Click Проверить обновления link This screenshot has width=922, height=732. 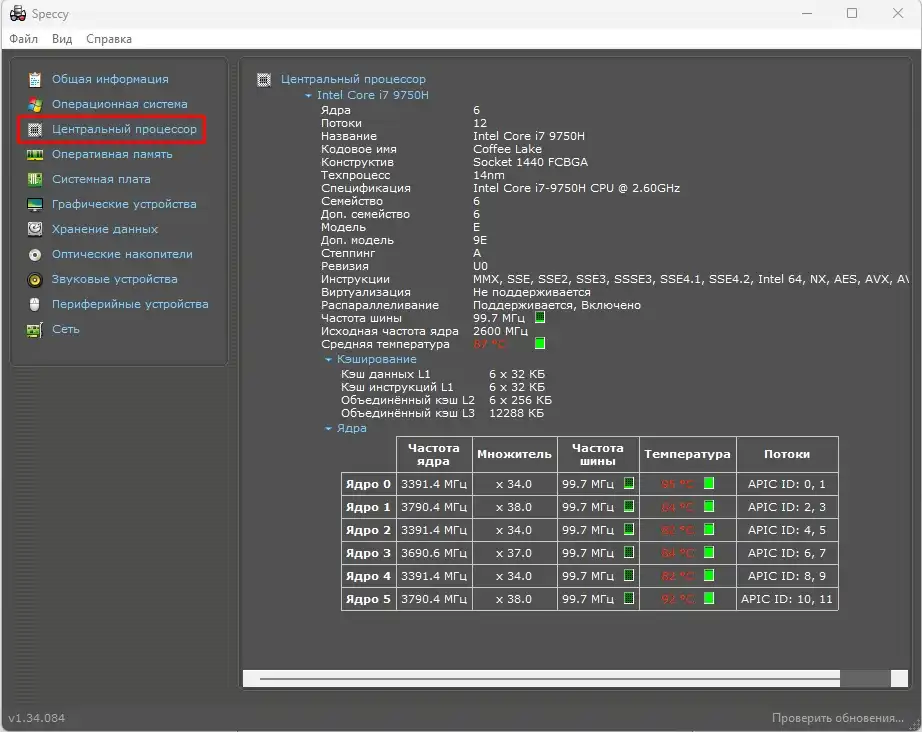[x=837, y=718]
